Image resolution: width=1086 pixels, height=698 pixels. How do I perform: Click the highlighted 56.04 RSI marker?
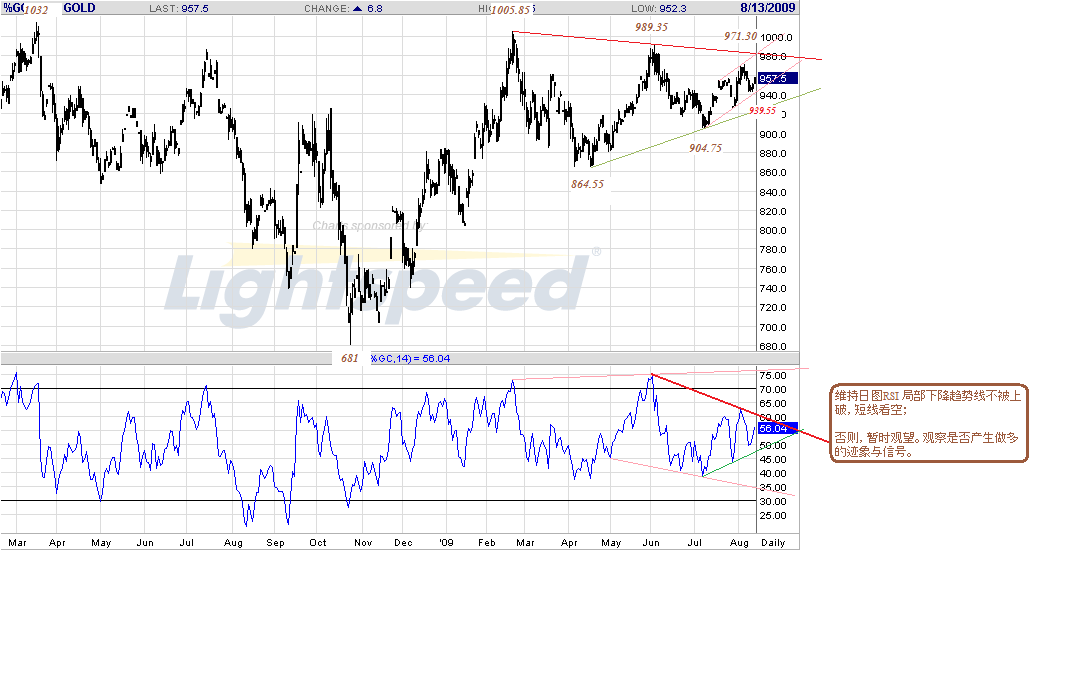778,429
